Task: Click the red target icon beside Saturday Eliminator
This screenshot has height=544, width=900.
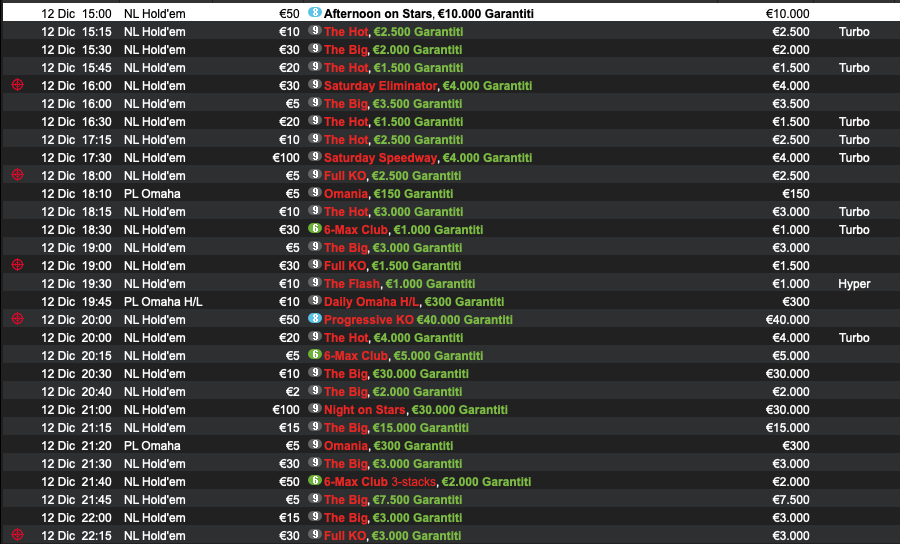Action: 18,85
